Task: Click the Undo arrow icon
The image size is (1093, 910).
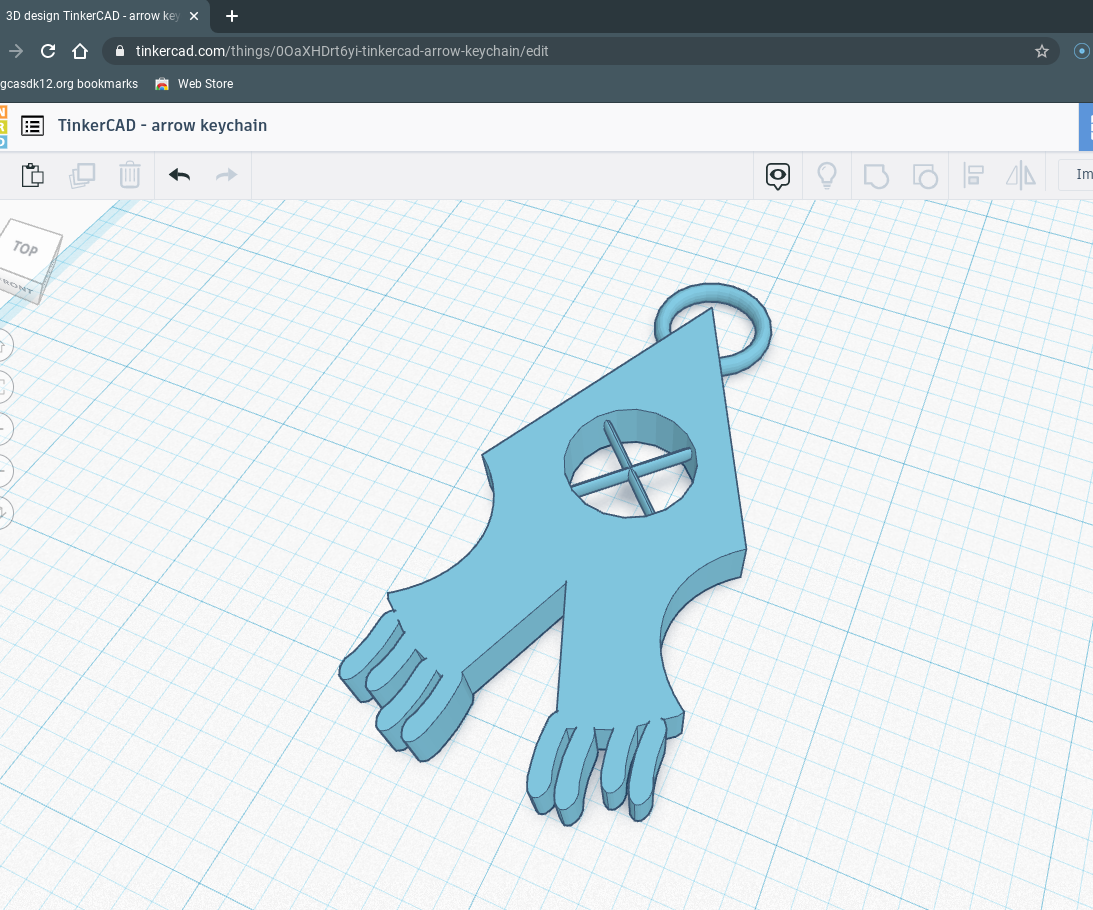Action: click(178, 175)
